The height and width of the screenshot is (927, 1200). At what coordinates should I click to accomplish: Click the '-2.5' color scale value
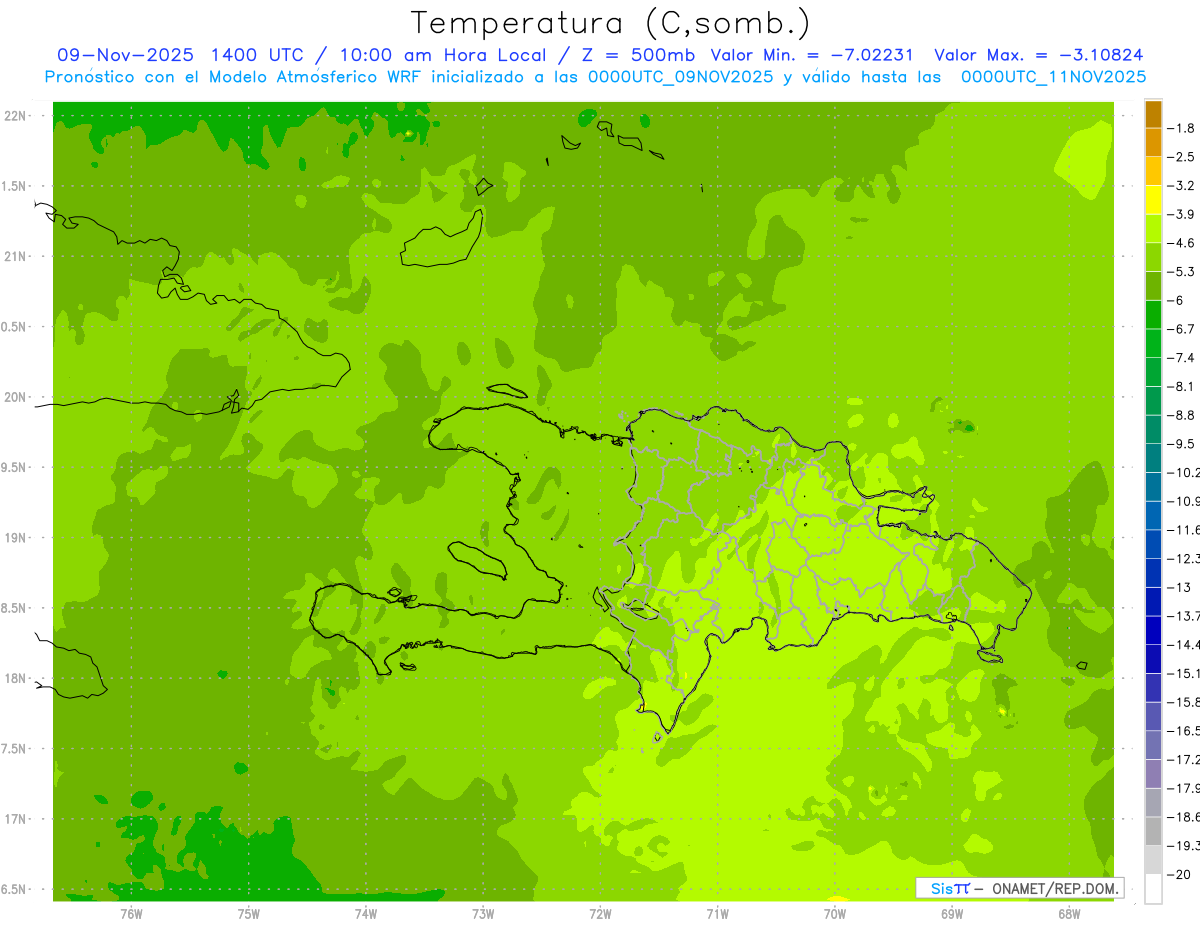click(1182, 157)
